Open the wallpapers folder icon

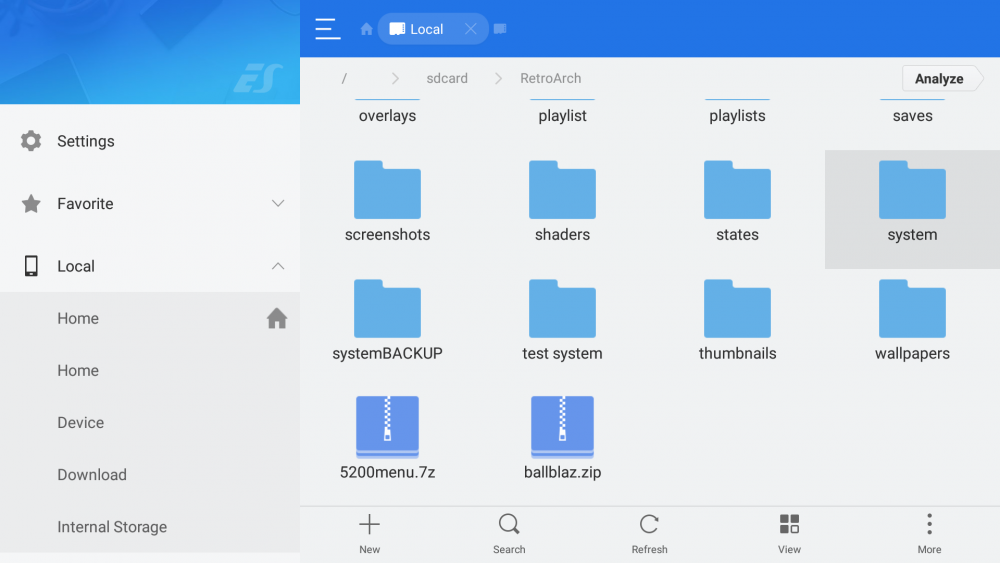913,309
